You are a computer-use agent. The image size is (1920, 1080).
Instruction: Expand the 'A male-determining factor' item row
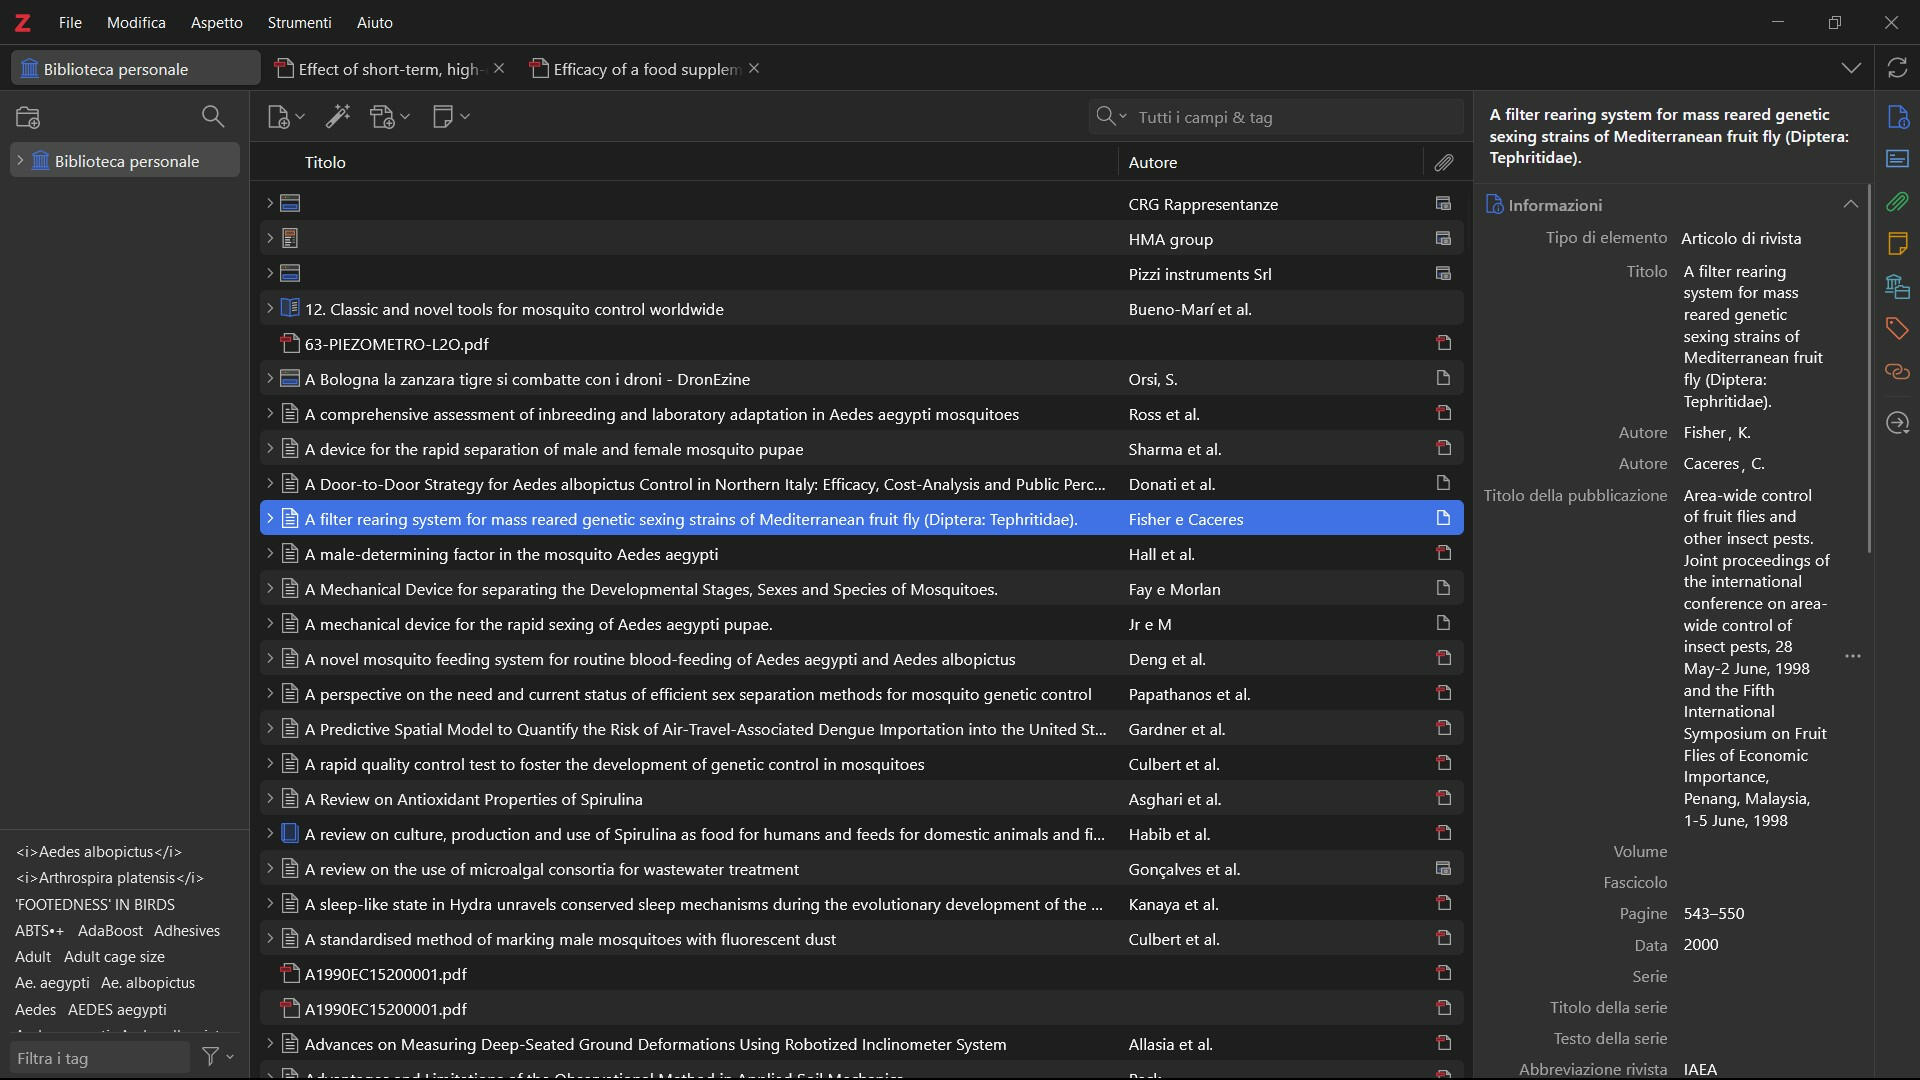click(x=269, y=553)
